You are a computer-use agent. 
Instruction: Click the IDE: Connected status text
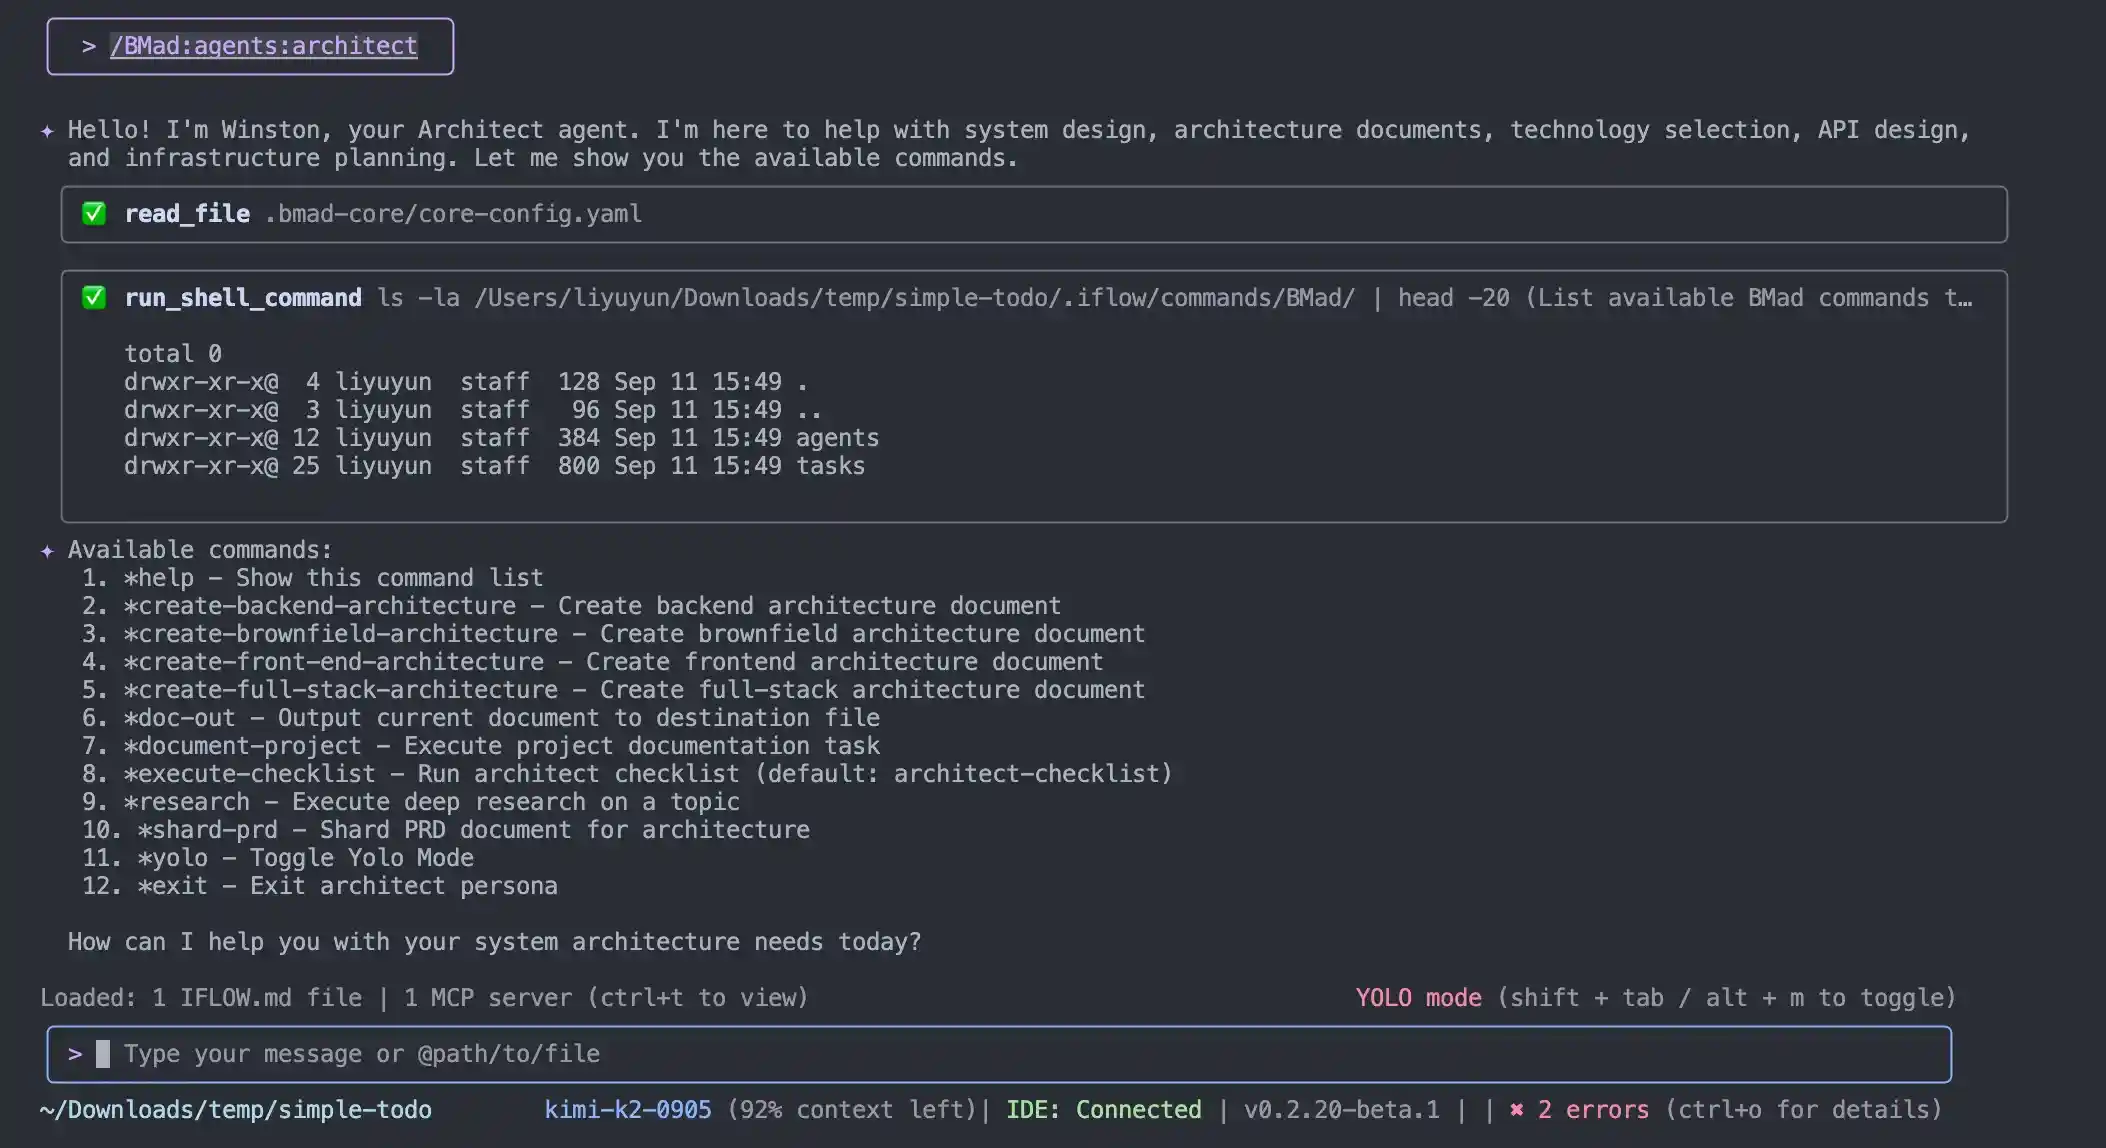click(1103, 1110)
